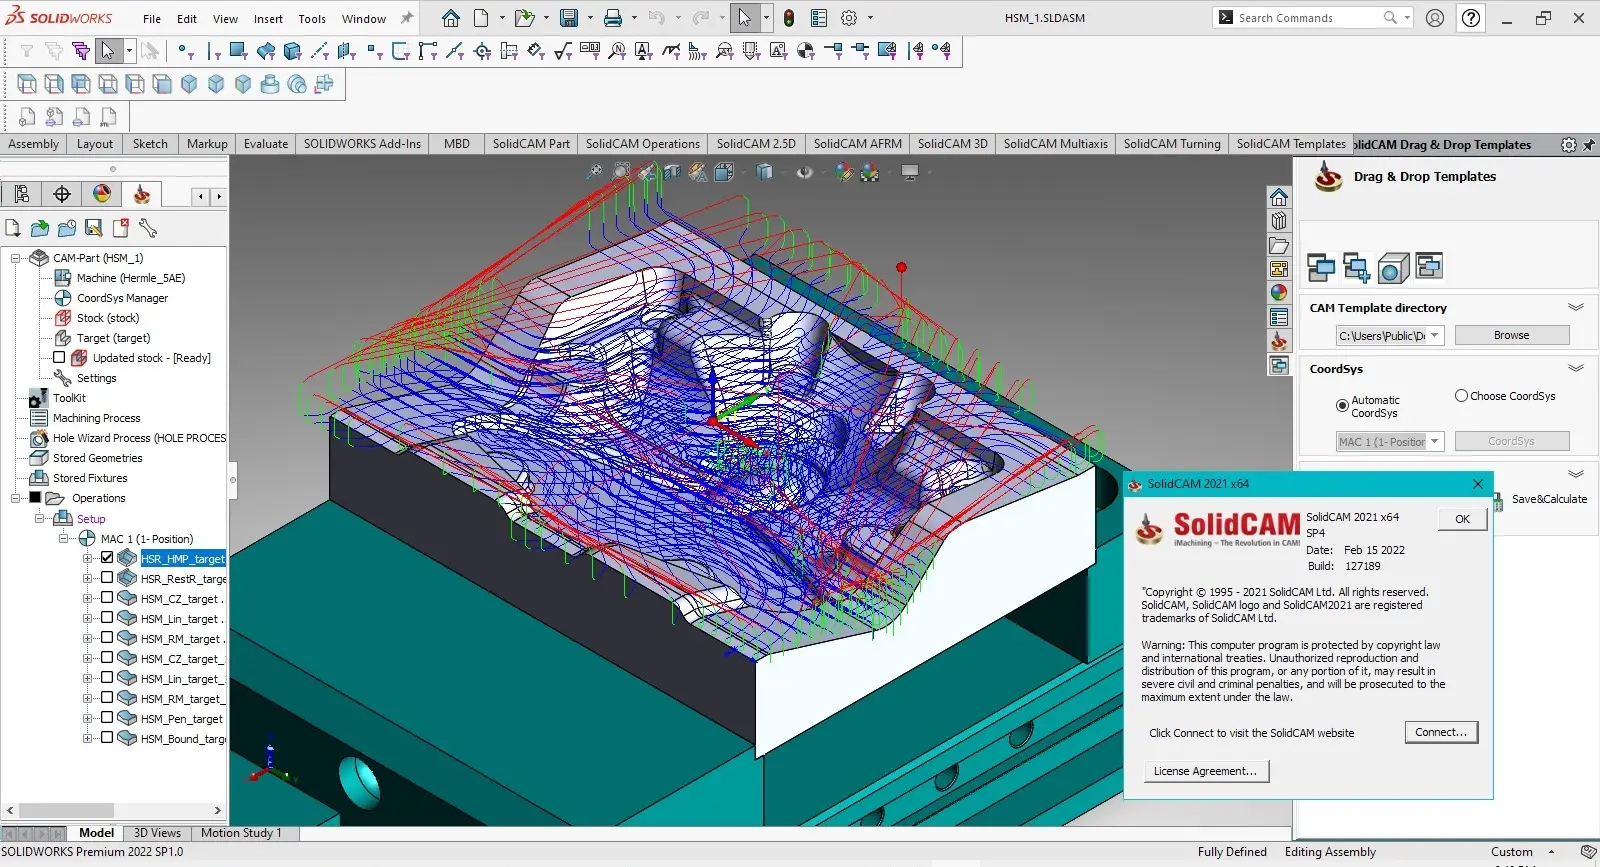The image size is (1600, 867).
Task: Click OK in the SolidCAM 2021 dialog
Action: point(1462,519)
